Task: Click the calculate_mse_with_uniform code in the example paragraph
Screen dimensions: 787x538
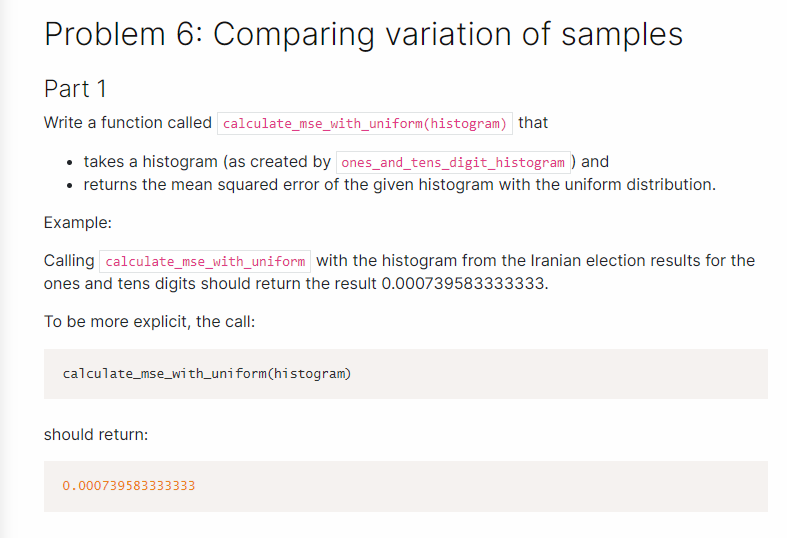Action: 205,262
